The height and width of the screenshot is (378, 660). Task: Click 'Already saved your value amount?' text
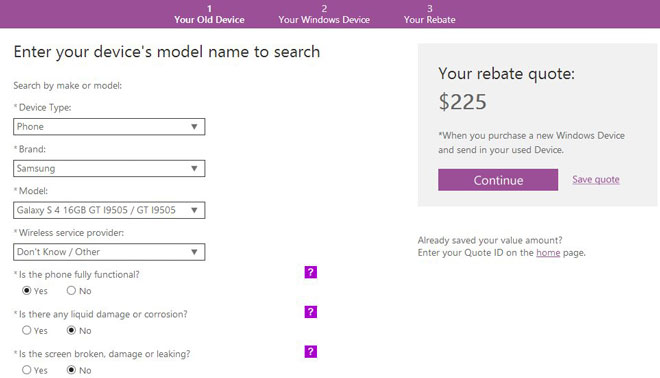point(490,240)
